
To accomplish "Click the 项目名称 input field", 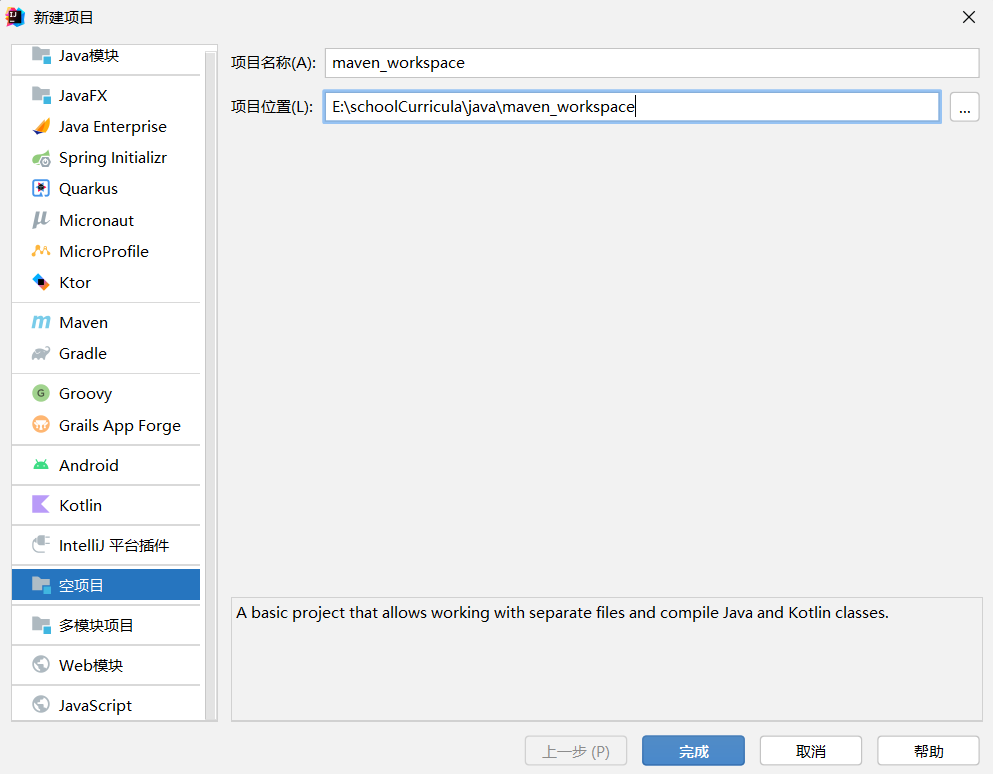I will pos(652,63).
